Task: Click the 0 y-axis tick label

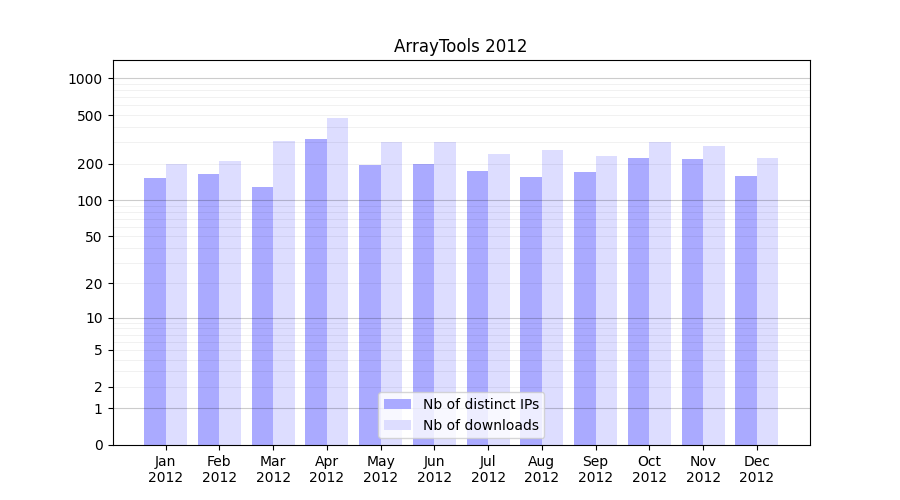Action: [98, 445]
